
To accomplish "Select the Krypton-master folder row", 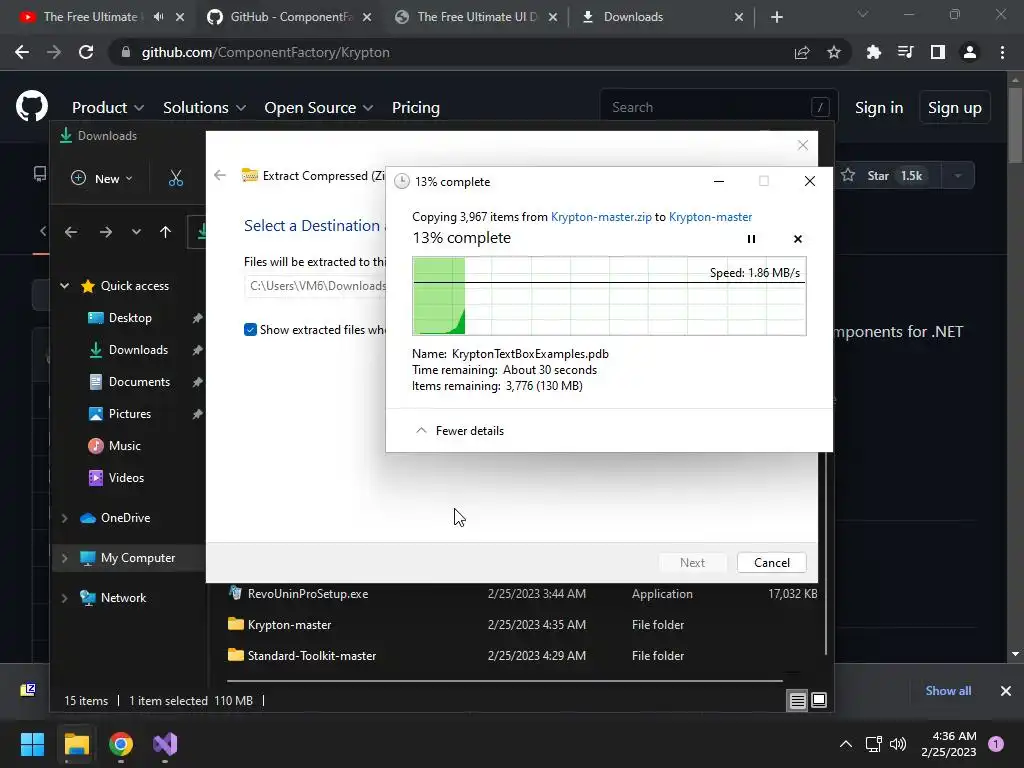I will [522, 625].
